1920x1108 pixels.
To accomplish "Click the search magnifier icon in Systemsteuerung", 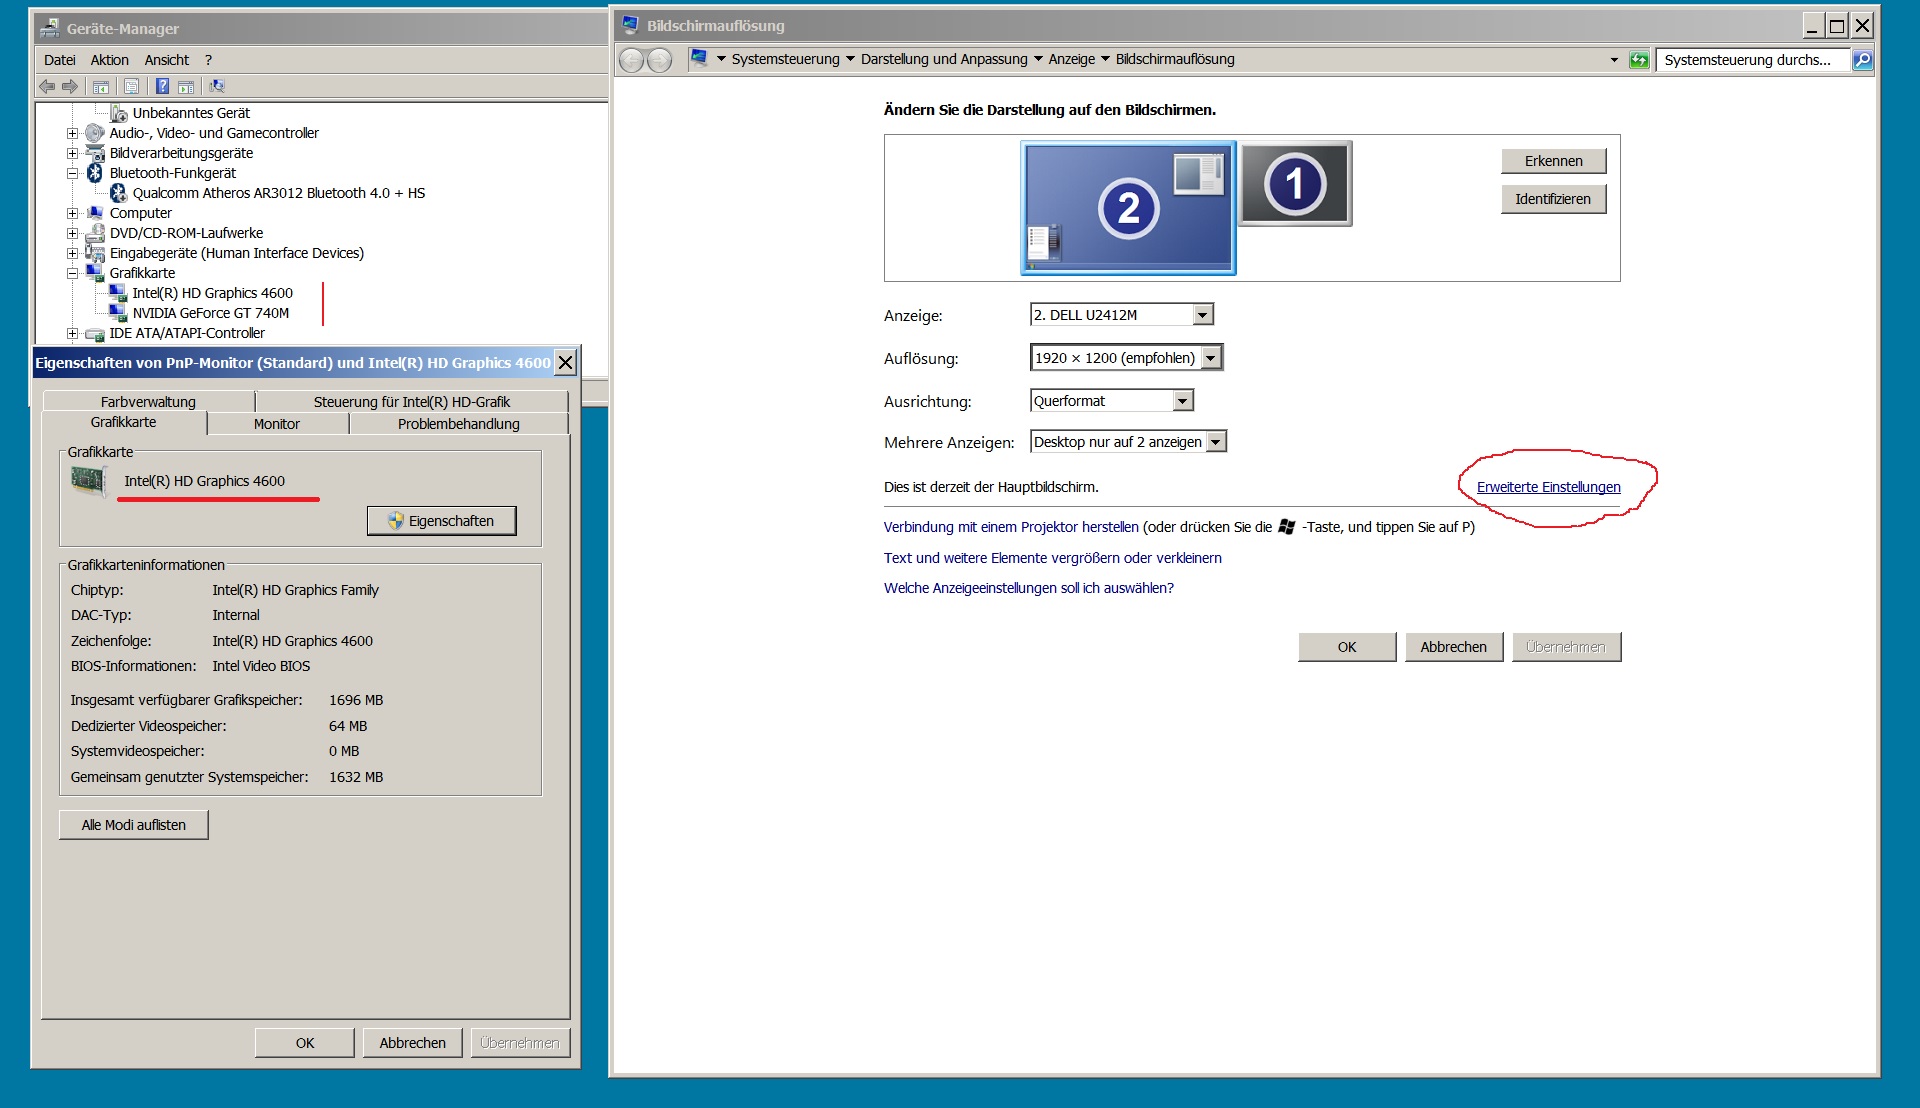I will point(1862,60).
